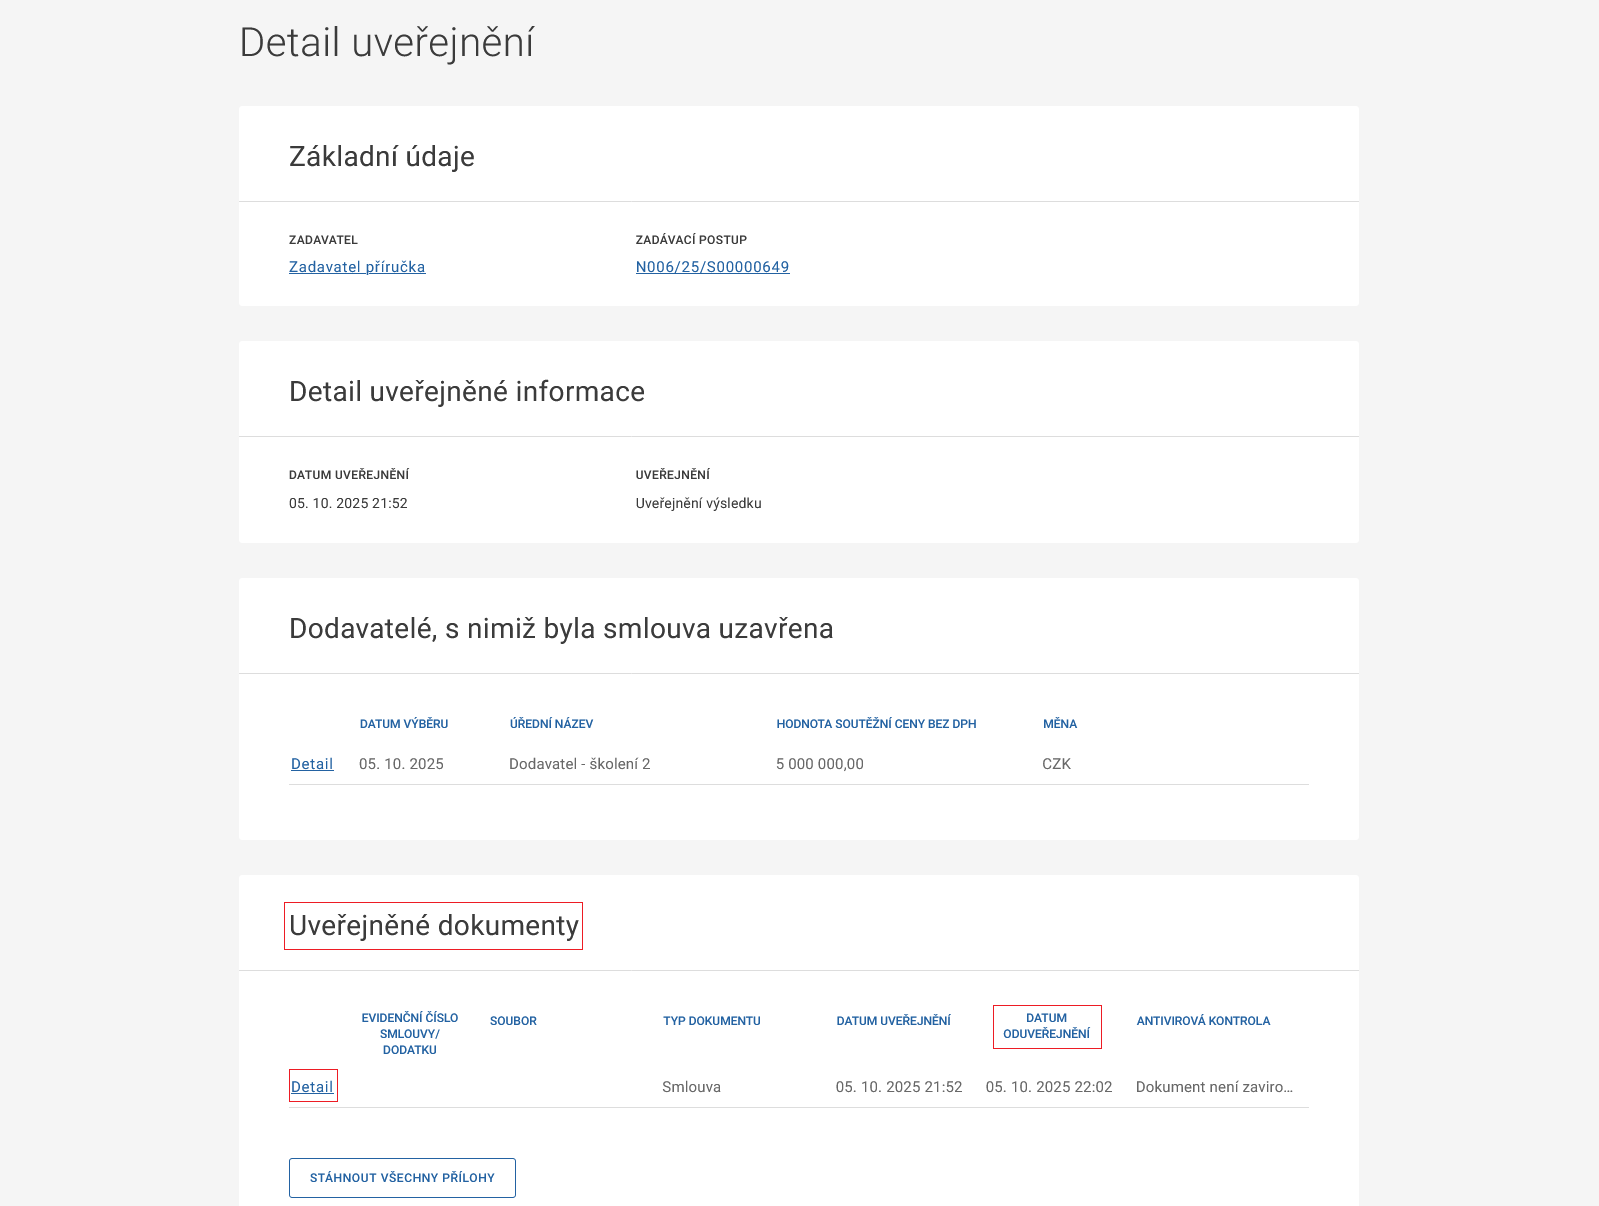Click the Smlouva document type cell
The height and width of the screenshot is (1206, 1599).
pyautogui.click(x=691, y=1087)
